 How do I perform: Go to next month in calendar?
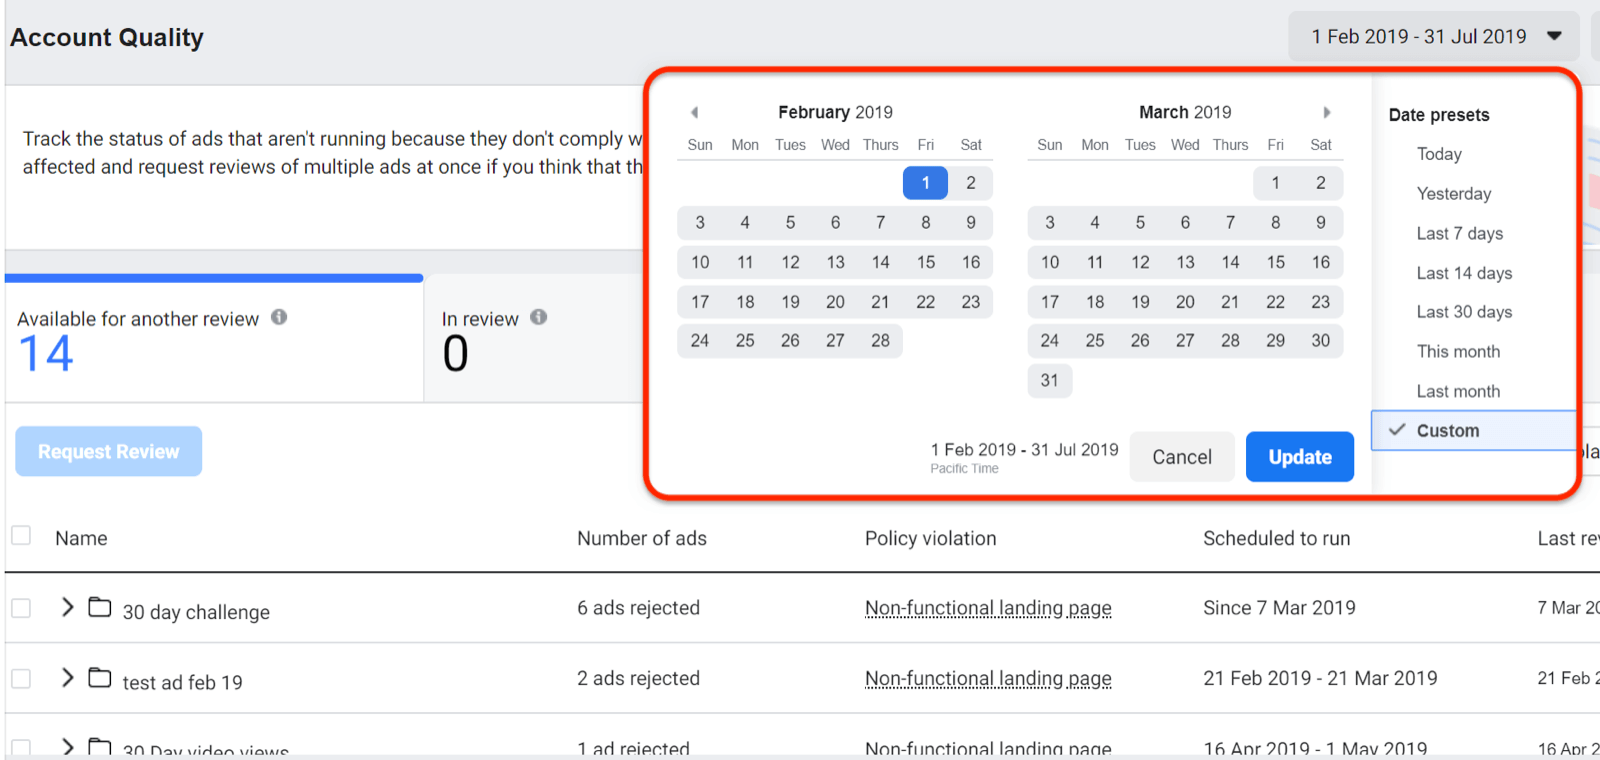[1327, 112]
